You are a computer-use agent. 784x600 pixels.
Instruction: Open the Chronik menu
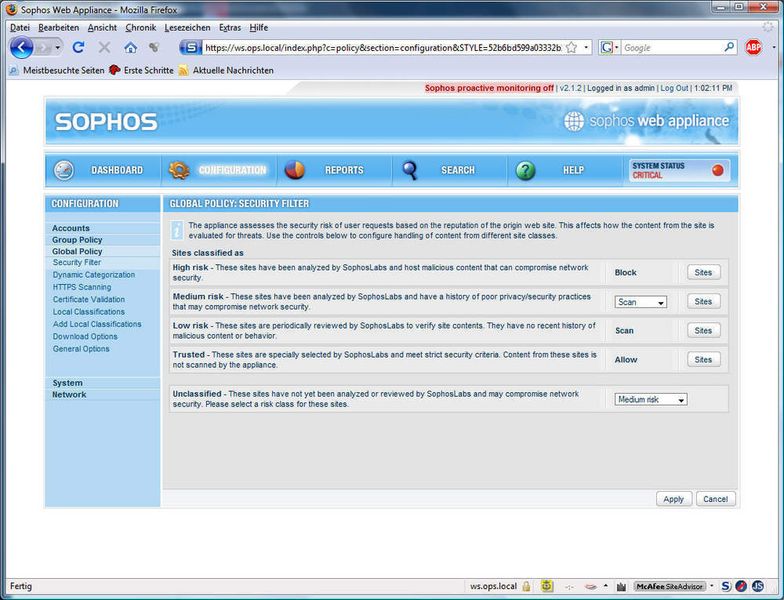140,28
